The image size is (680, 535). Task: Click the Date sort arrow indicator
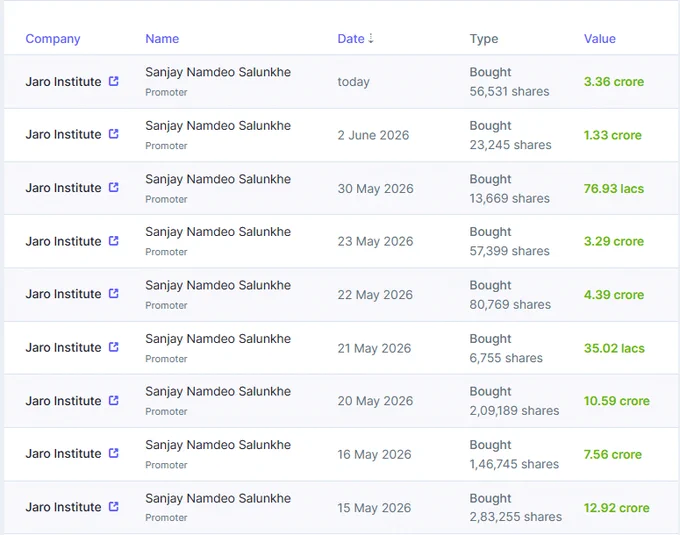(371, 39)
